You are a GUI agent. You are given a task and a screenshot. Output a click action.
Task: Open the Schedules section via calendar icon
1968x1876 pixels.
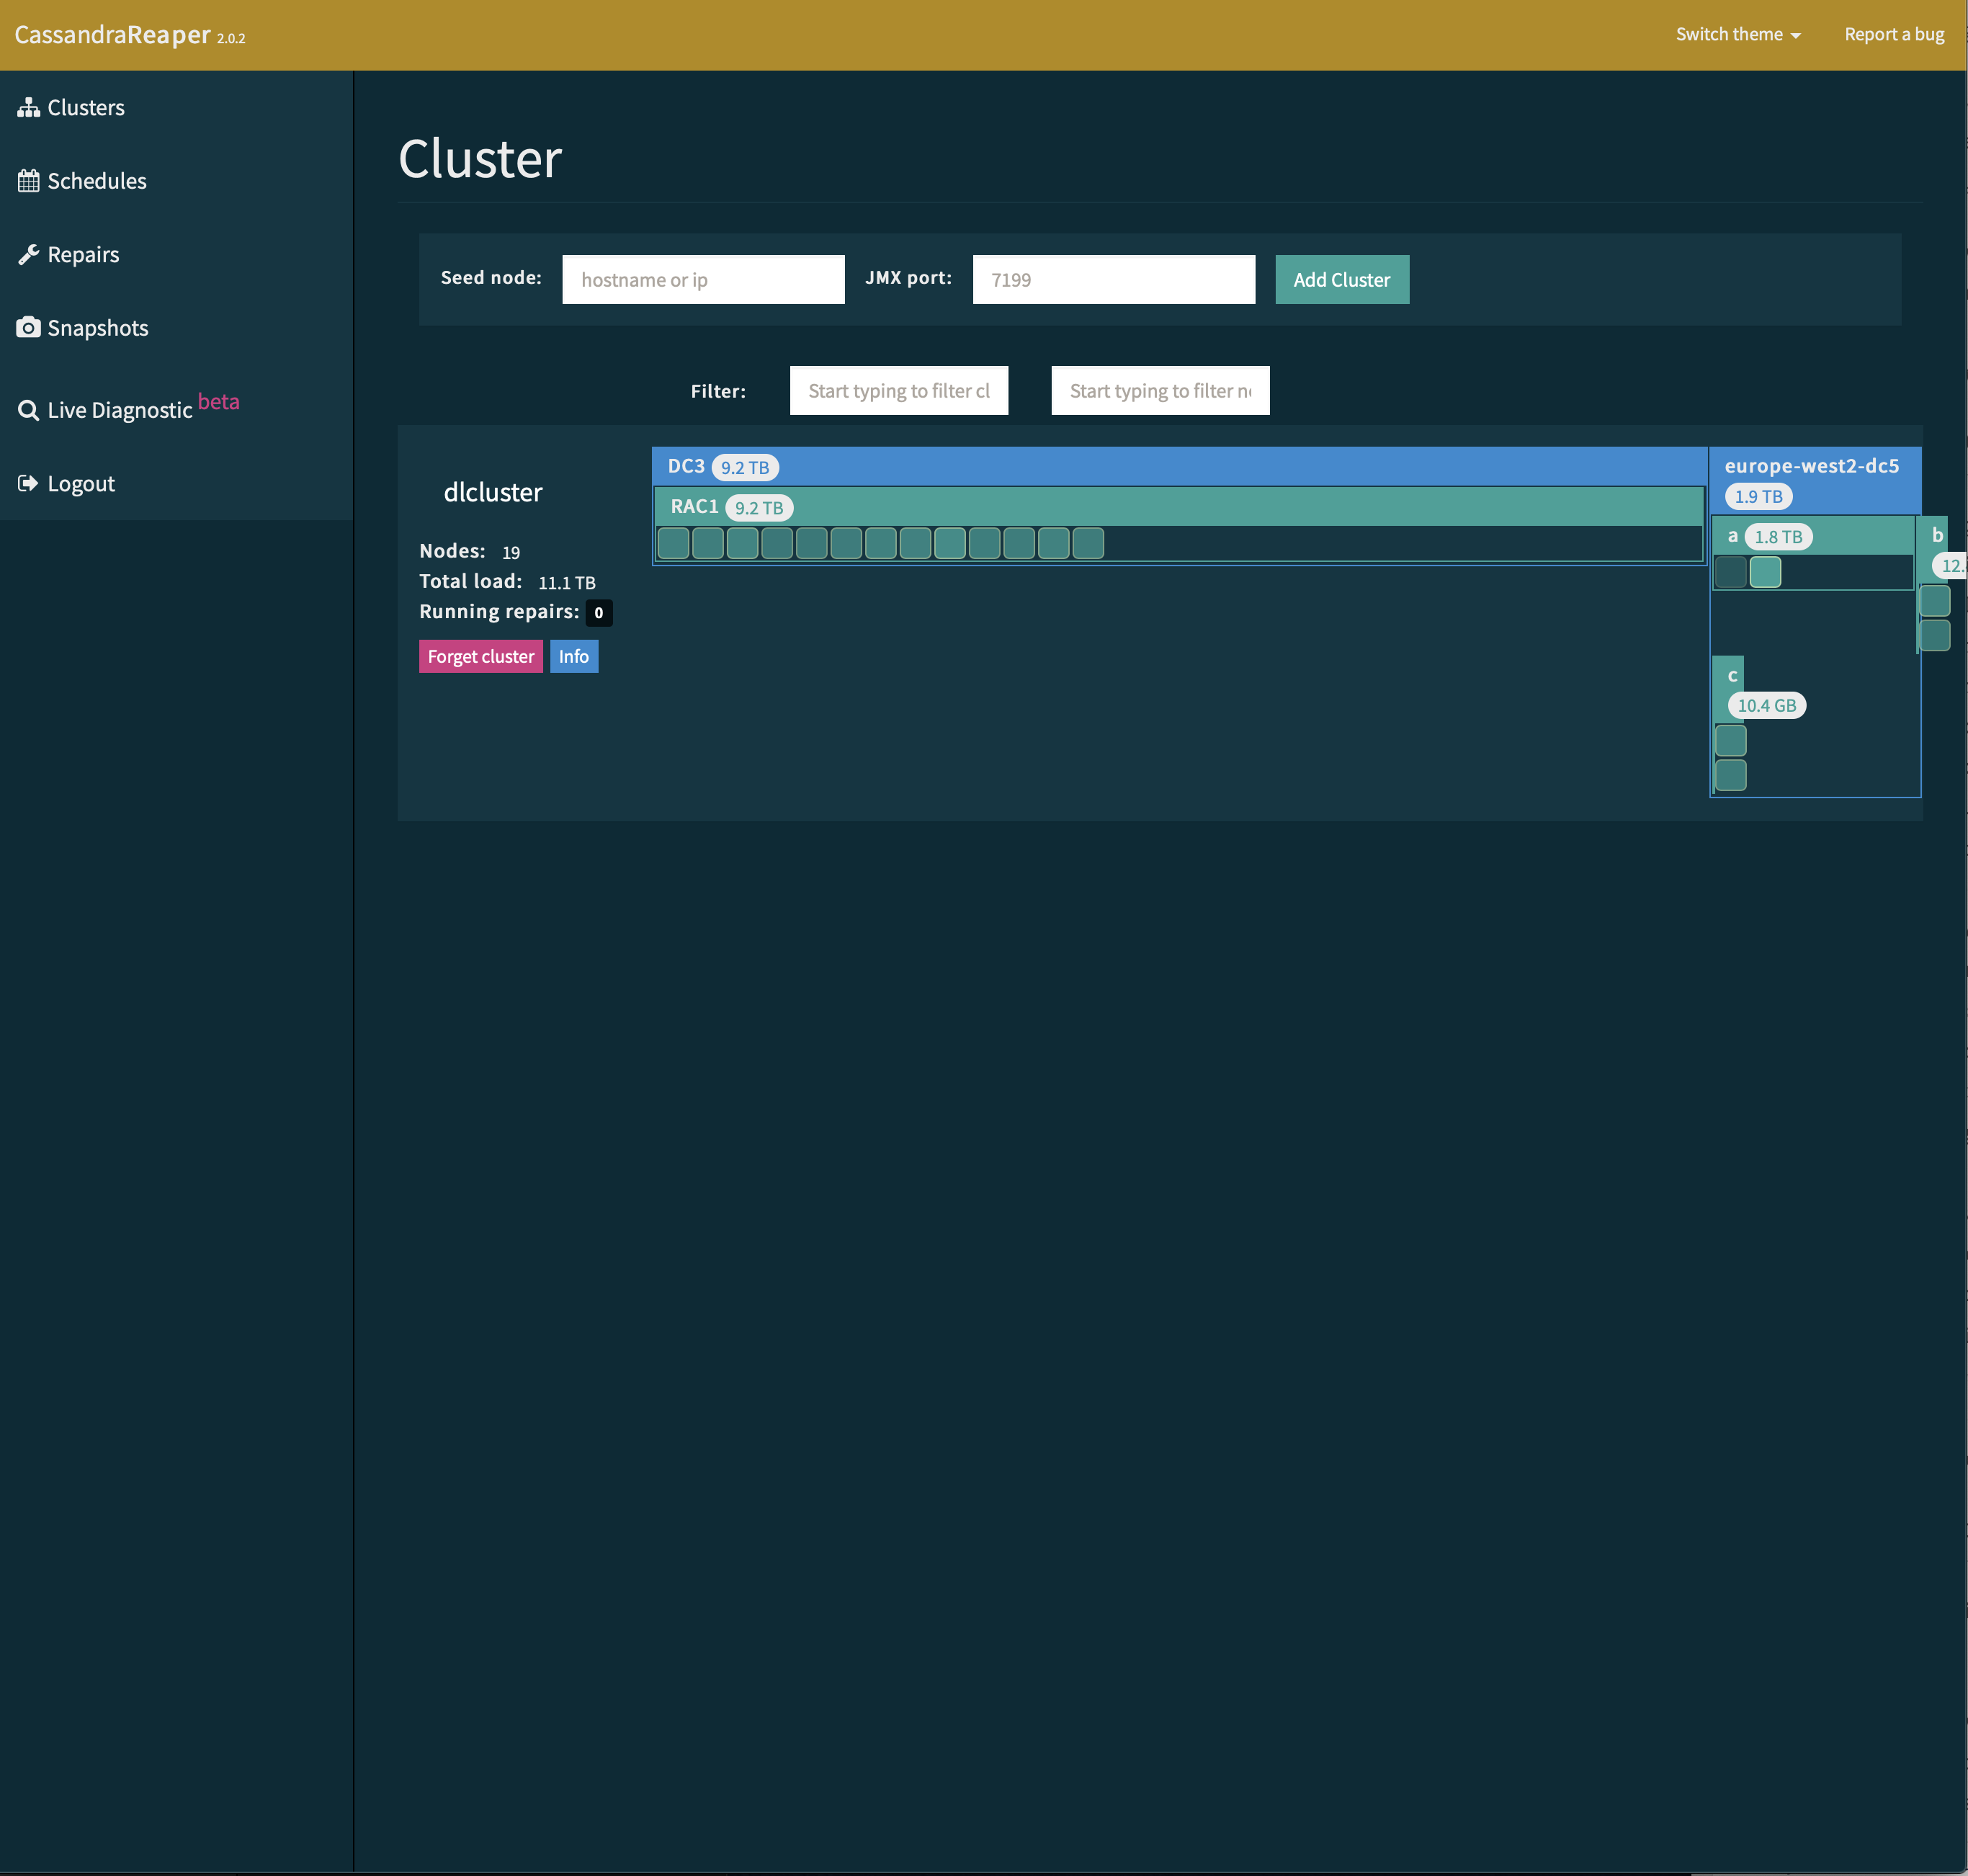click(x=28, y=180)
